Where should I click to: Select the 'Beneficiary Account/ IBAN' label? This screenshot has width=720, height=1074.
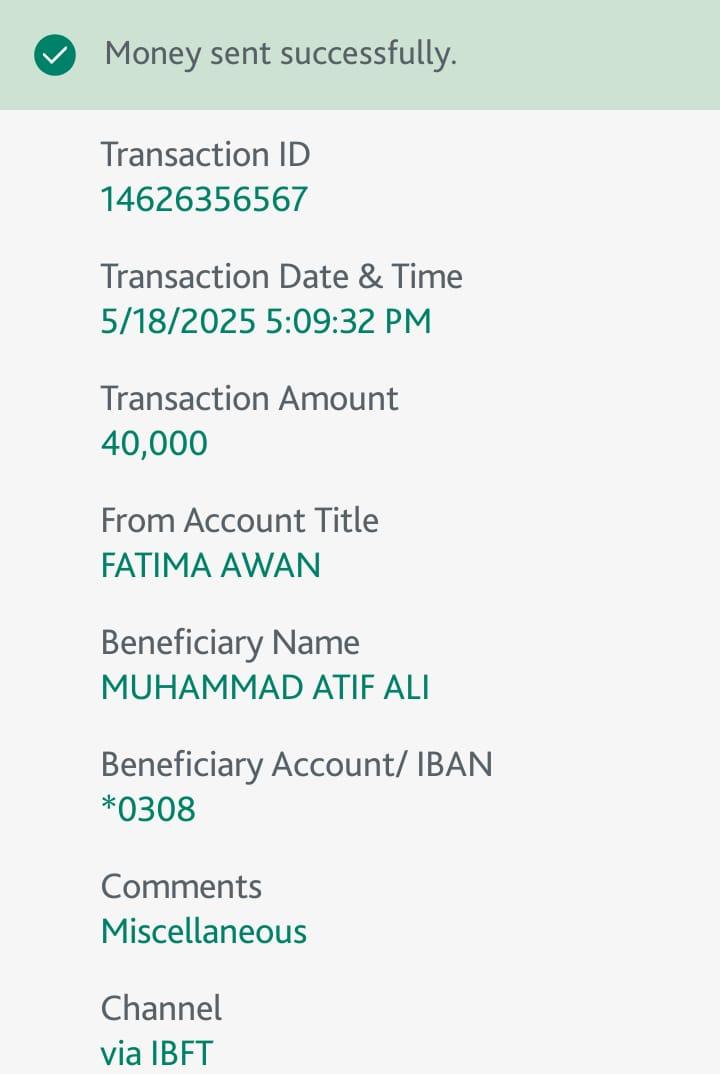coord(296,765)
